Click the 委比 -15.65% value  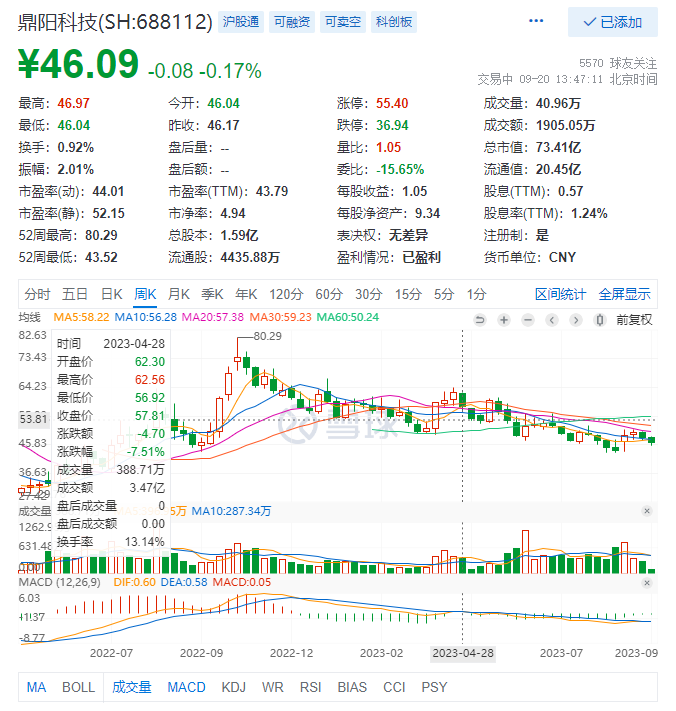(x=400, y=170)
